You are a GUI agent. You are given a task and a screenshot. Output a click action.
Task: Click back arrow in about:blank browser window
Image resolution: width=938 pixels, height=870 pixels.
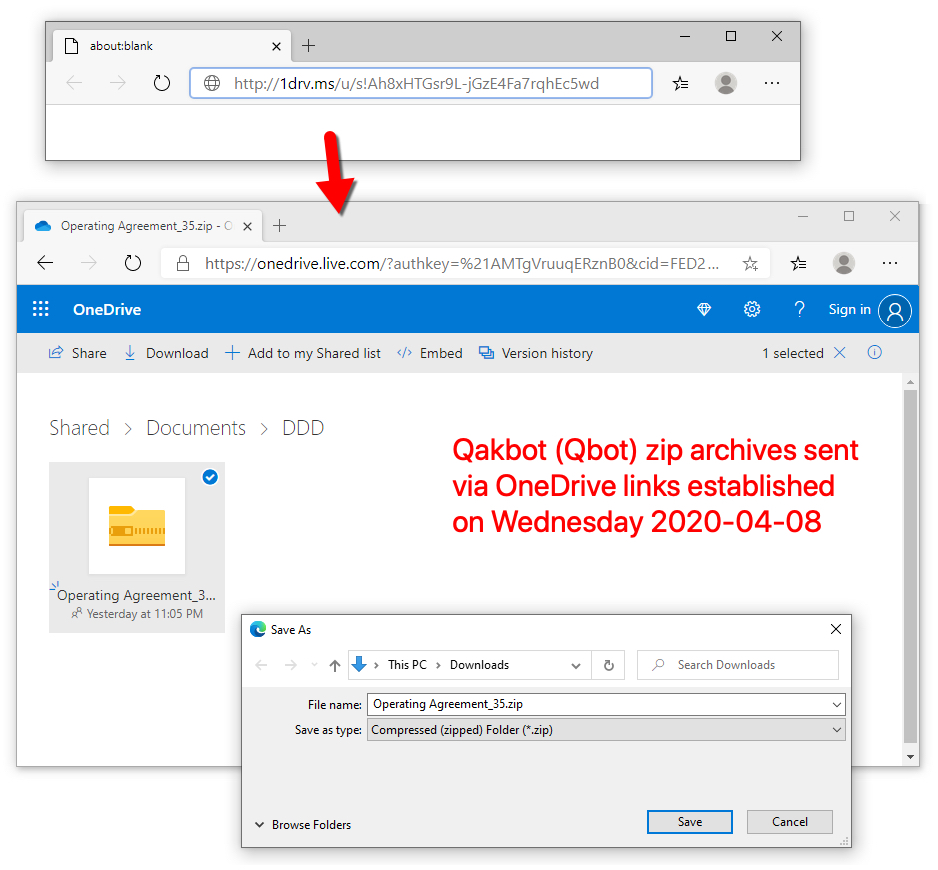74,83
